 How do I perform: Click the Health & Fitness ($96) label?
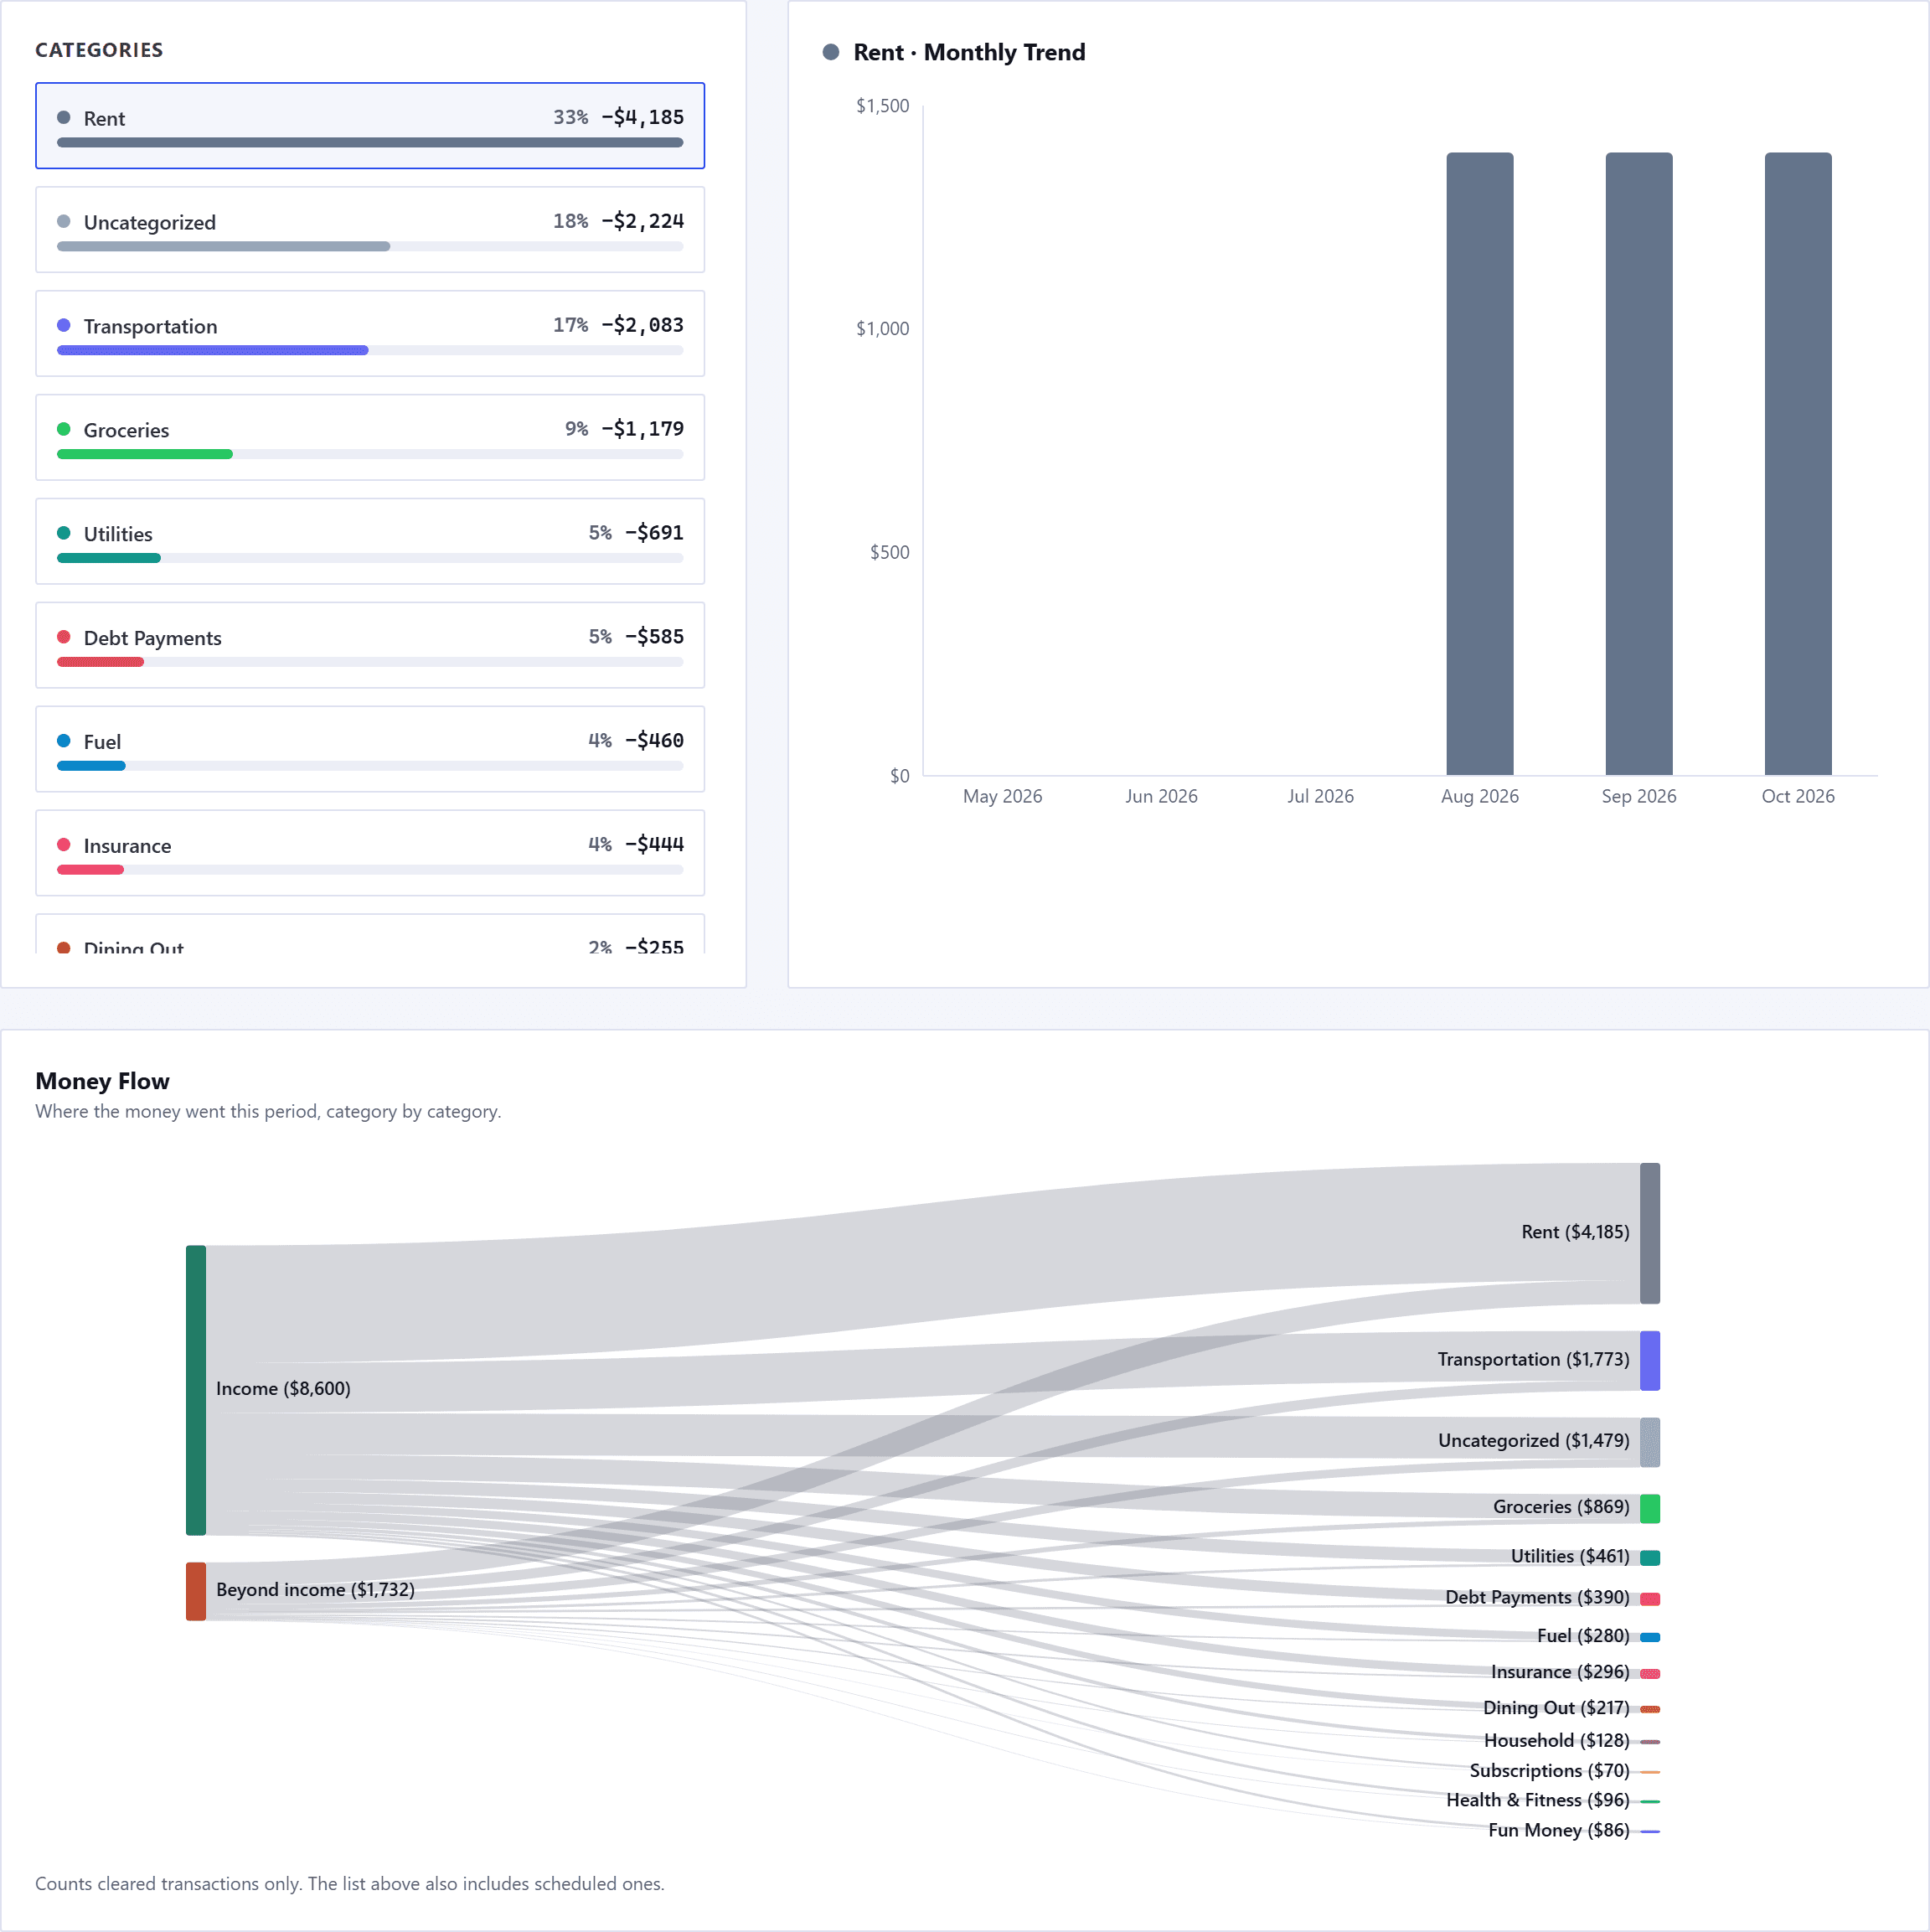[x=1538, y=1800]
